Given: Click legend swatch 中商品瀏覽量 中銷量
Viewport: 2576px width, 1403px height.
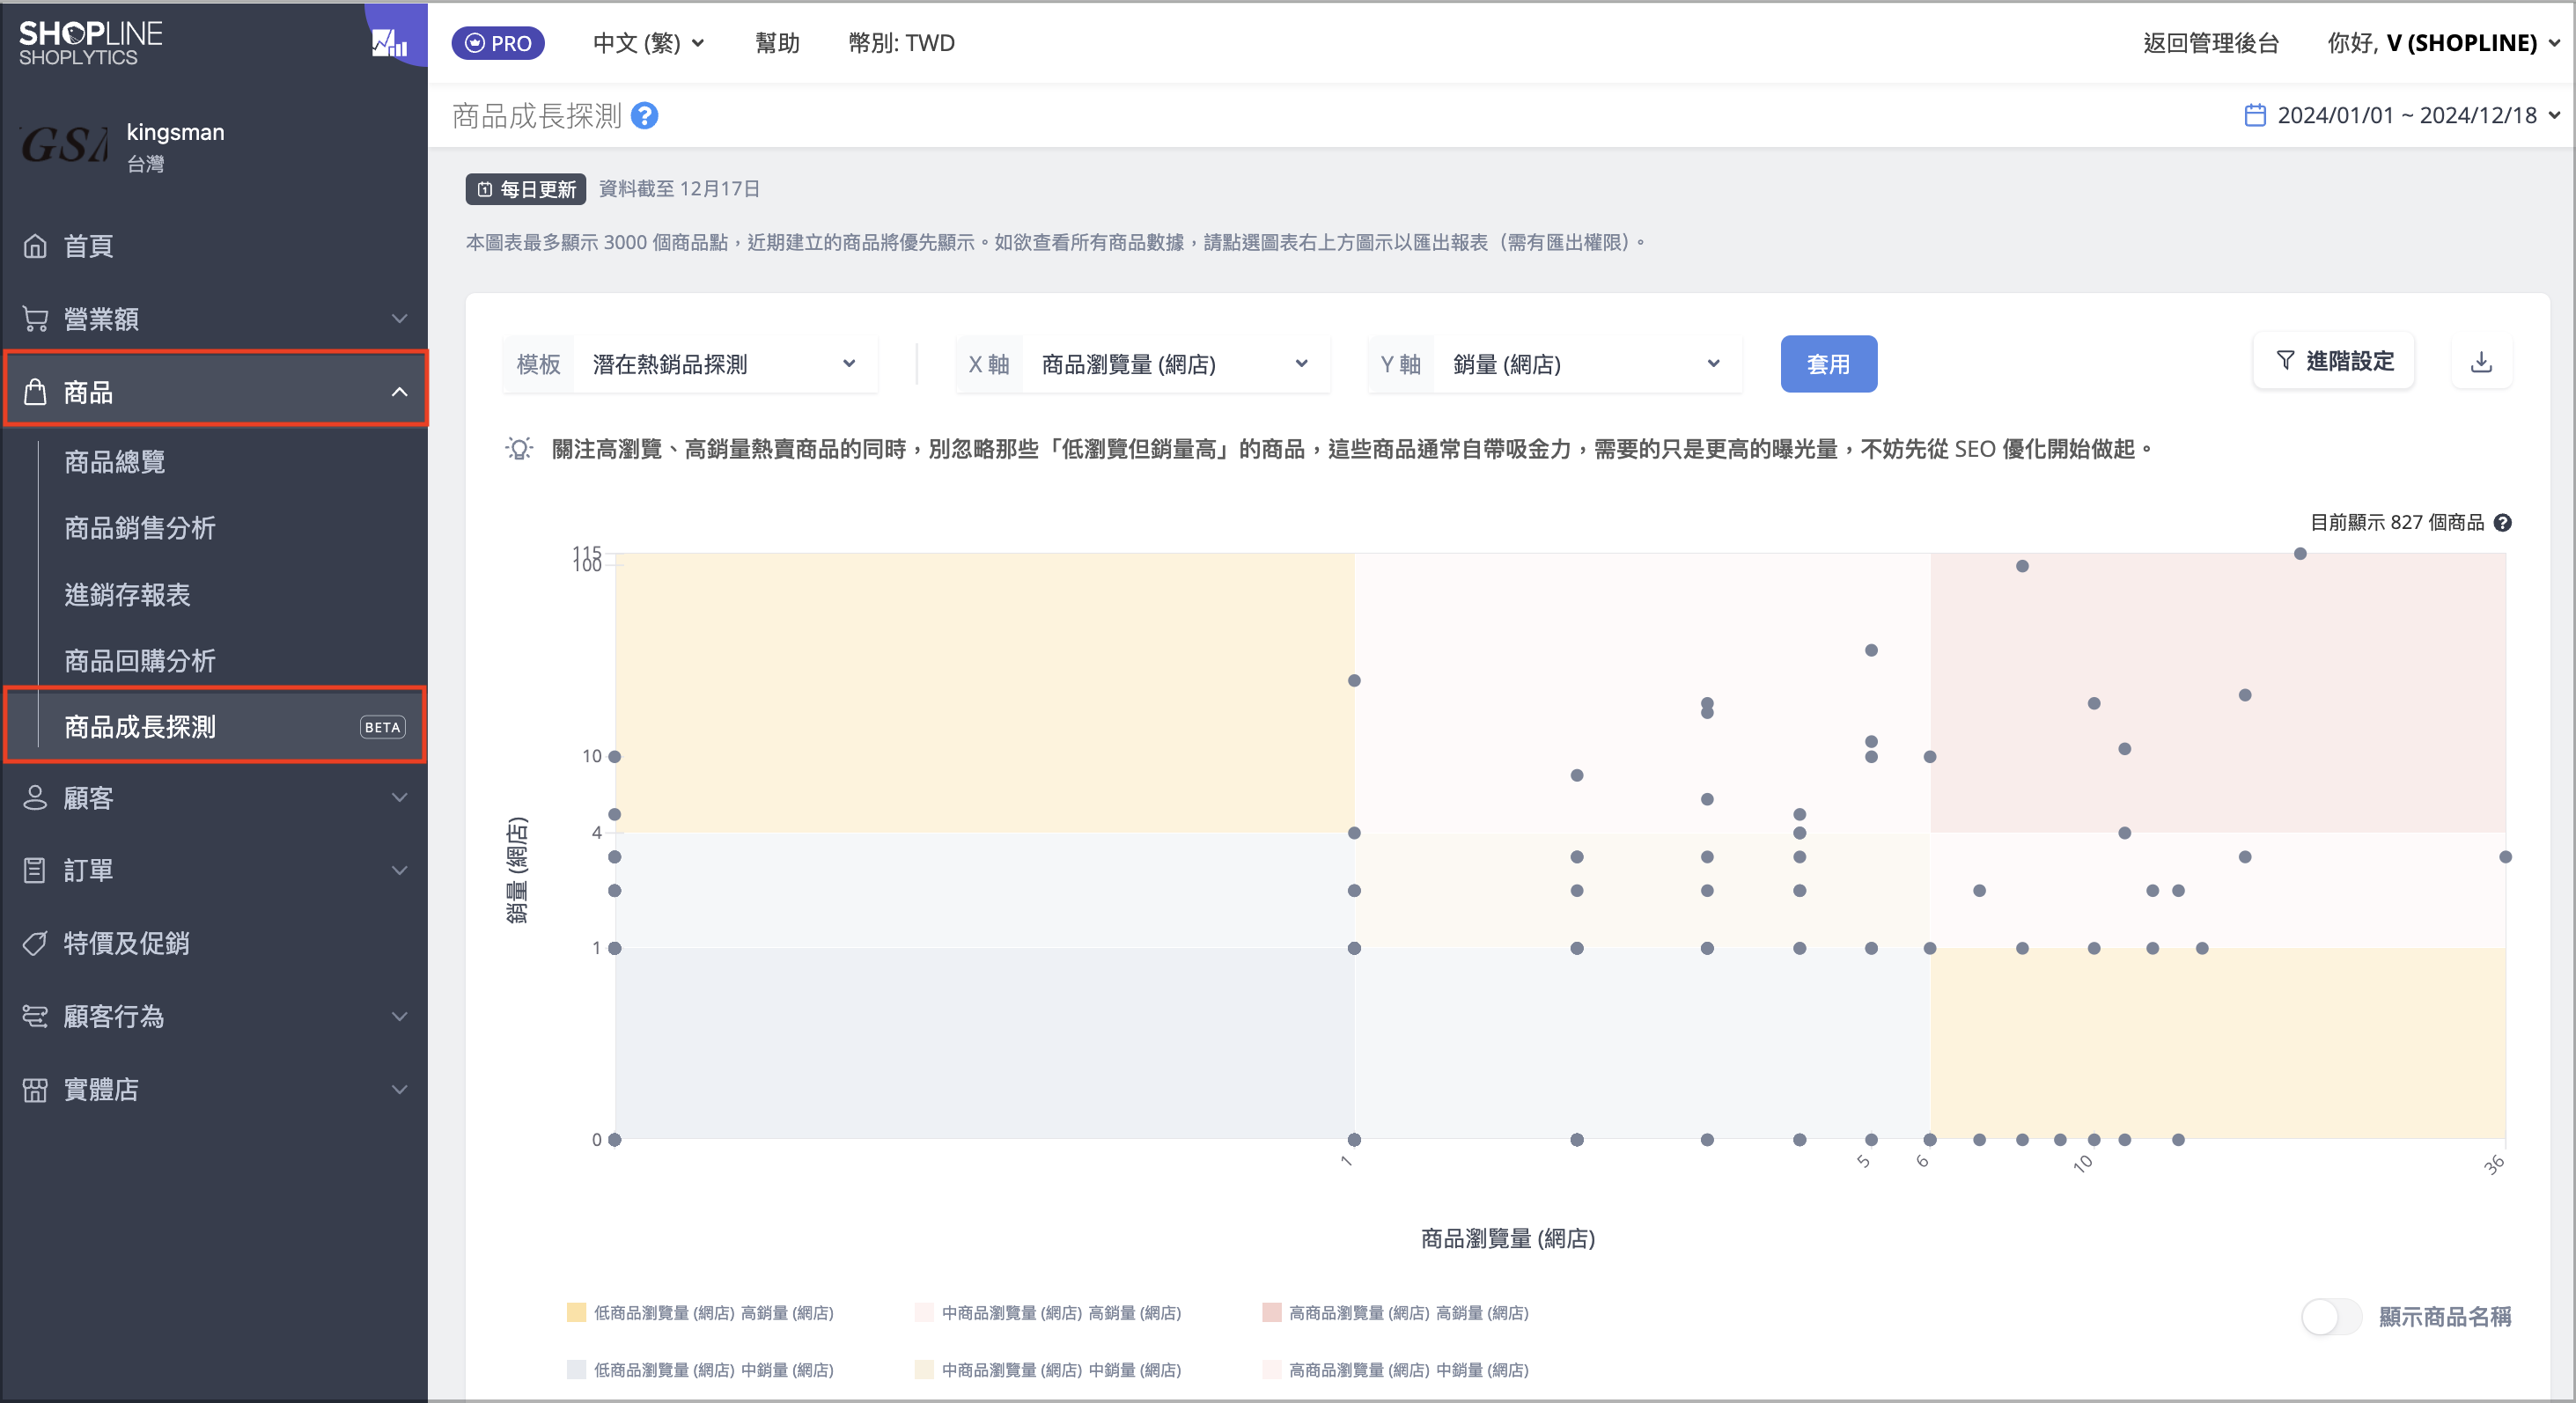Looking at the screenshot, I should pyautogui.click(x=924, y=1370).
